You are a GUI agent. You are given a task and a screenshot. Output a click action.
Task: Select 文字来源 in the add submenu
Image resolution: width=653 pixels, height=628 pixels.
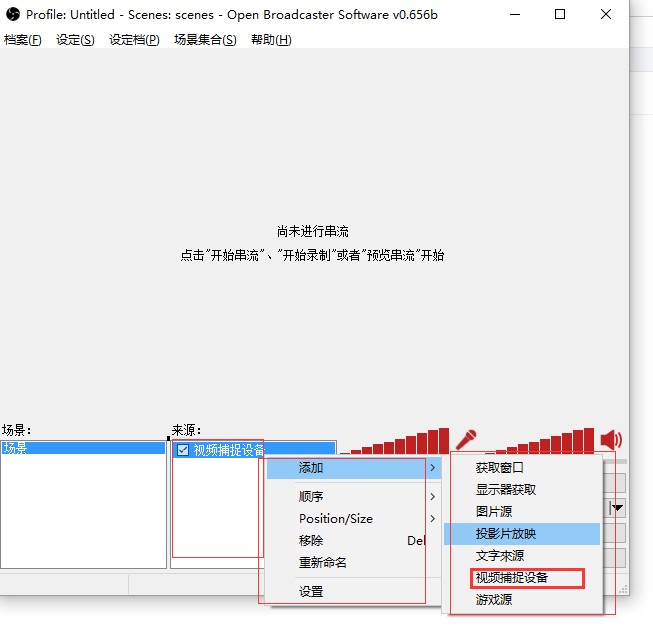pos(522,556)
